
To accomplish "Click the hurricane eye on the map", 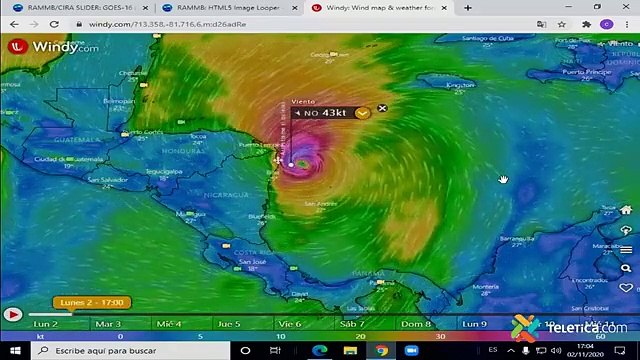I will click(x=302, y=164).
